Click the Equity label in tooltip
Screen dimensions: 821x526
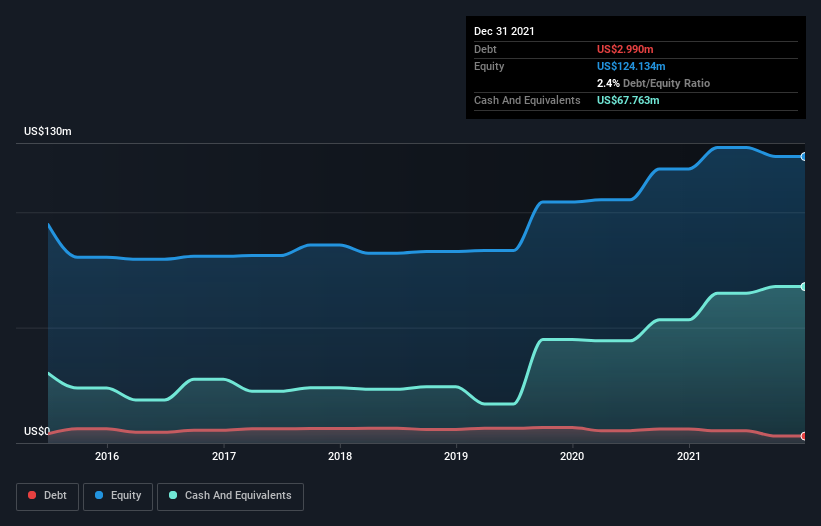click(x=489, y=66)
